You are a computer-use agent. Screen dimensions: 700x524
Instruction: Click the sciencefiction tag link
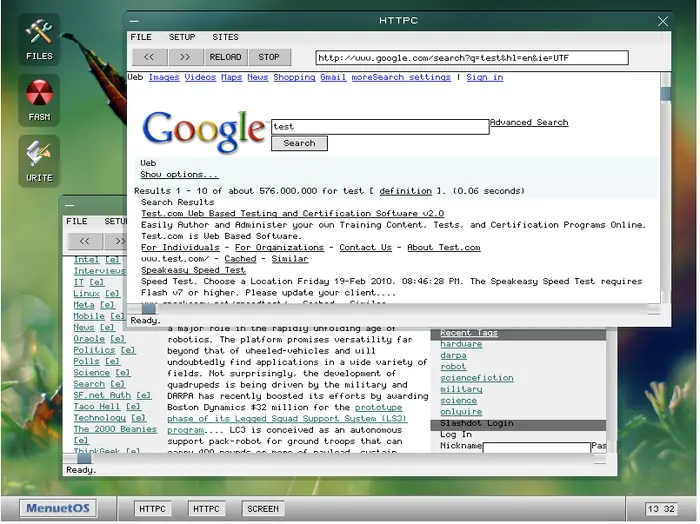[x=477, y=378]
